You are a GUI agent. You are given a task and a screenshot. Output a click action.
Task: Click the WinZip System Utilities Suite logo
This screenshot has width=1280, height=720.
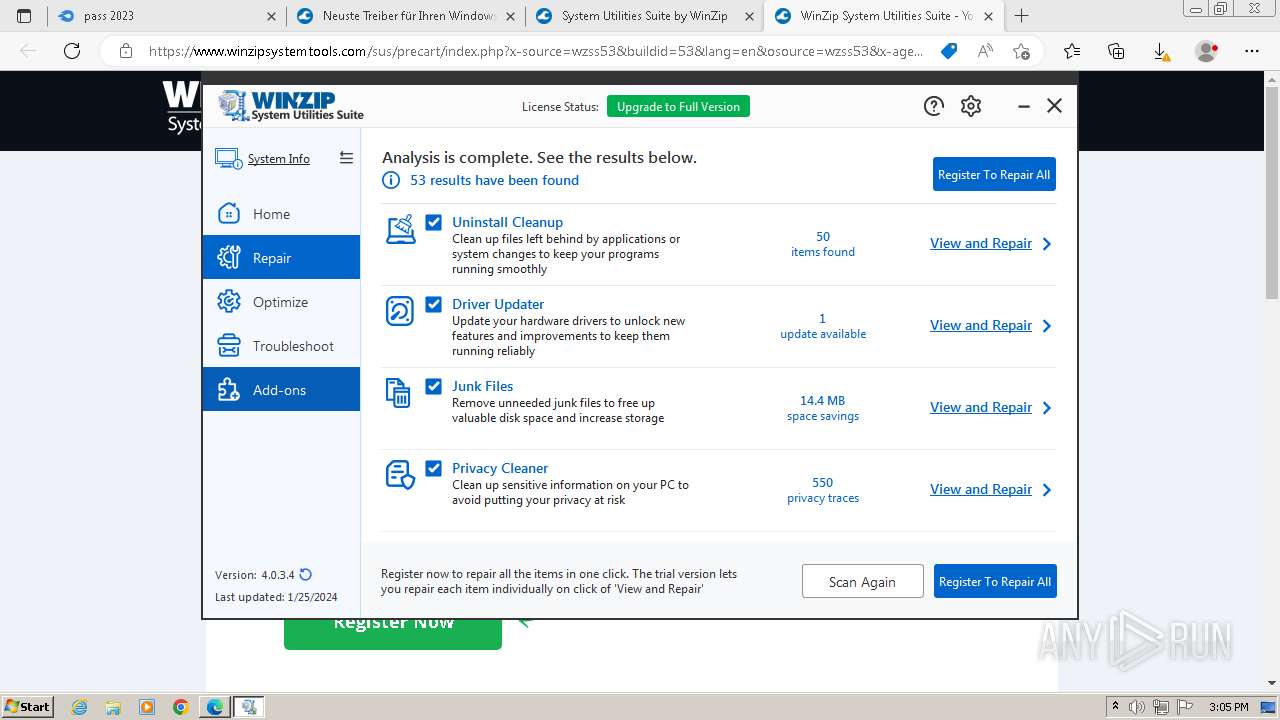(x=291, y=105)
